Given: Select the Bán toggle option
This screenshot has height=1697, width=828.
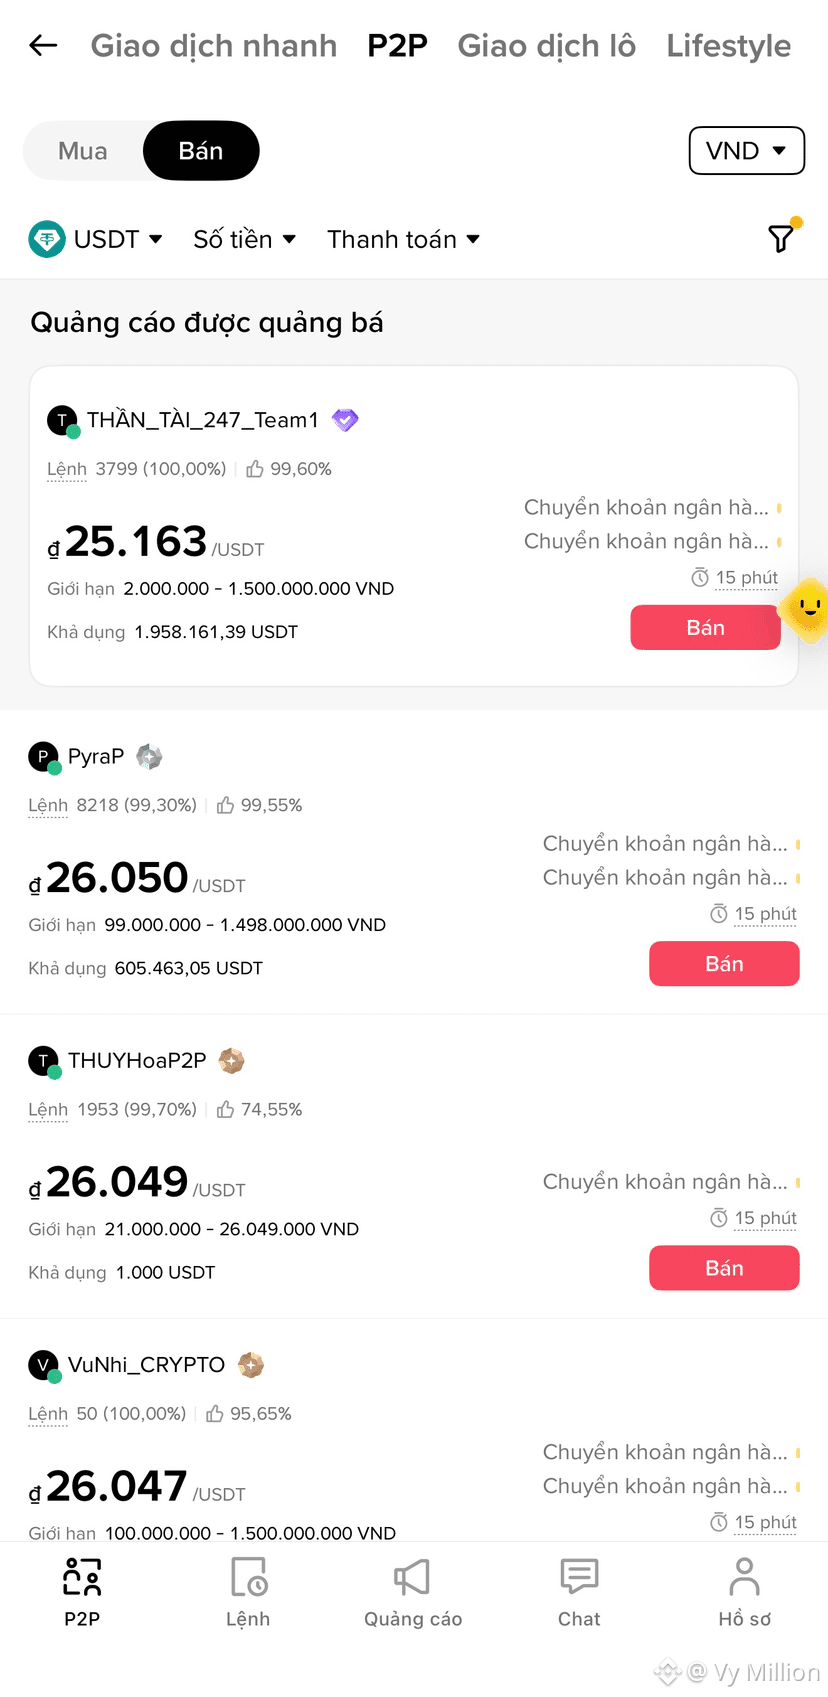Looking at the screenshot, I should click(201, 151).
